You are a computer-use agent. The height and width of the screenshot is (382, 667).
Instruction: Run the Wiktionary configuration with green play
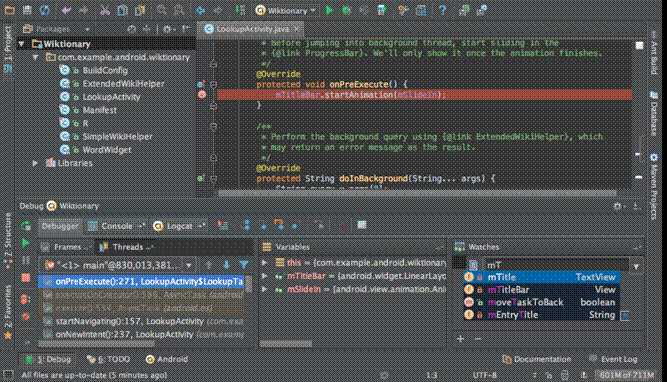(329, 10)
